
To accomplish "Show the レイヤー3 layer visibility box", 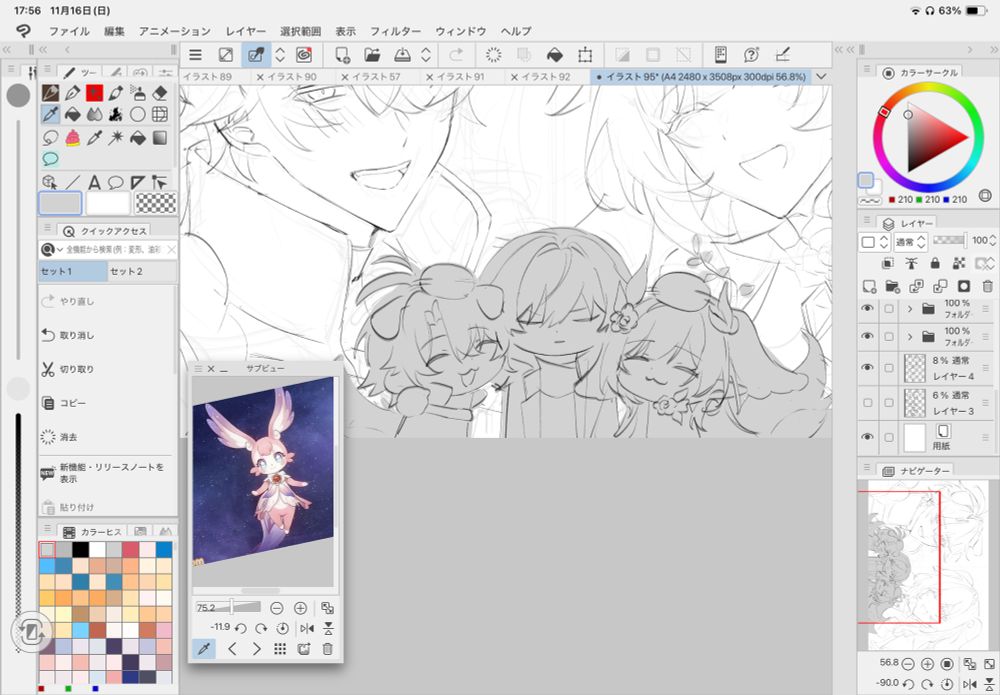I will pos(867,403).
